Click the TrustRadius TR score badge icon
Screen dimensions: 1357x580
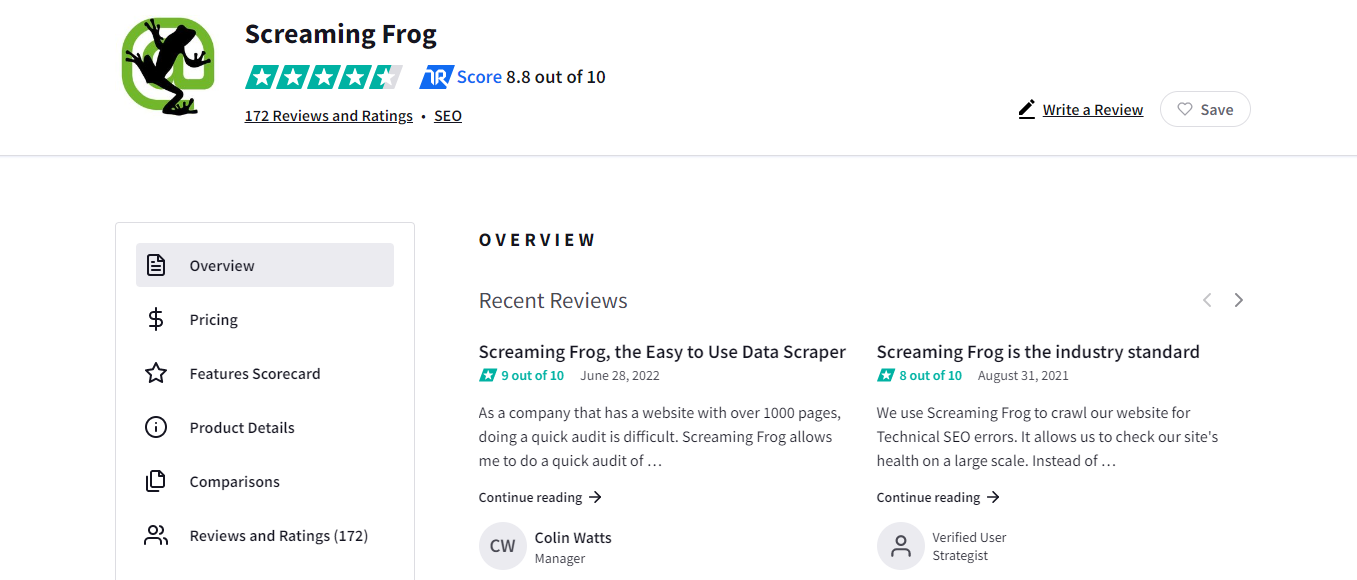[437, 77]
